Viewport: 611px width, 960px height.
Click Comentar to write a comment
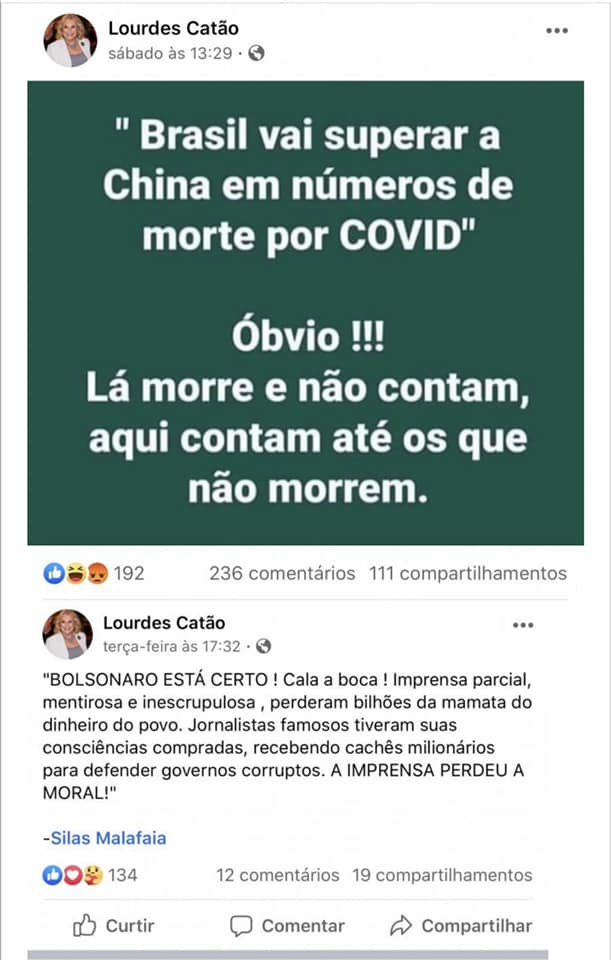point(287,926)
